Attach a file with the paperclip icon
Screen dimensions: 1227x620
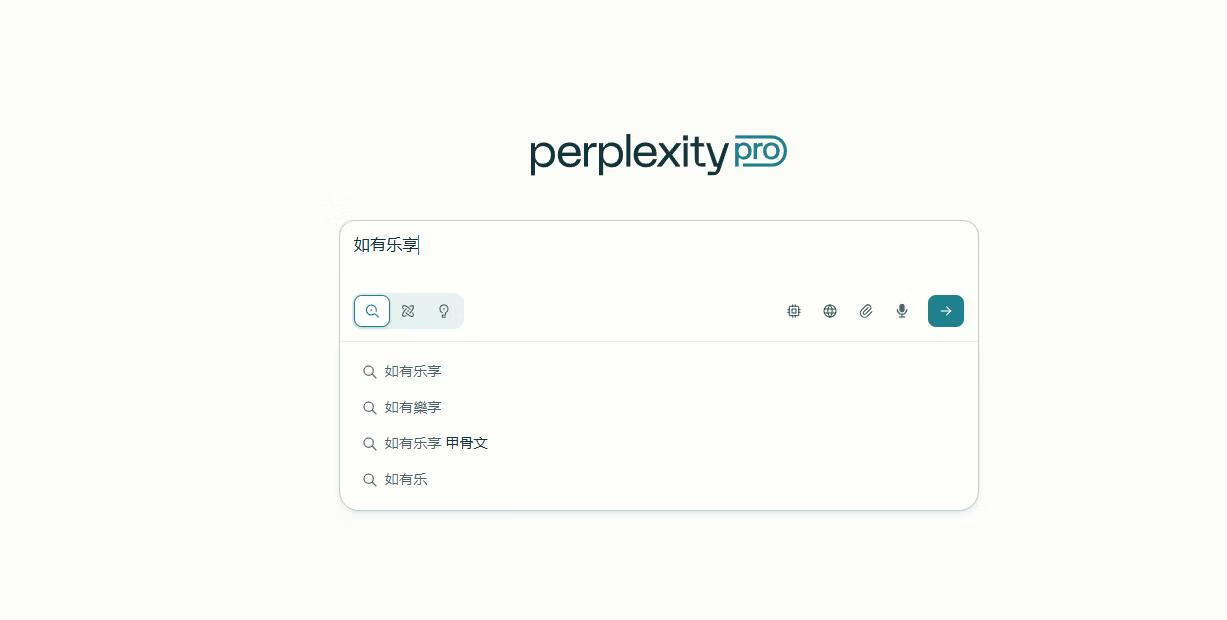tap(866, 311)
